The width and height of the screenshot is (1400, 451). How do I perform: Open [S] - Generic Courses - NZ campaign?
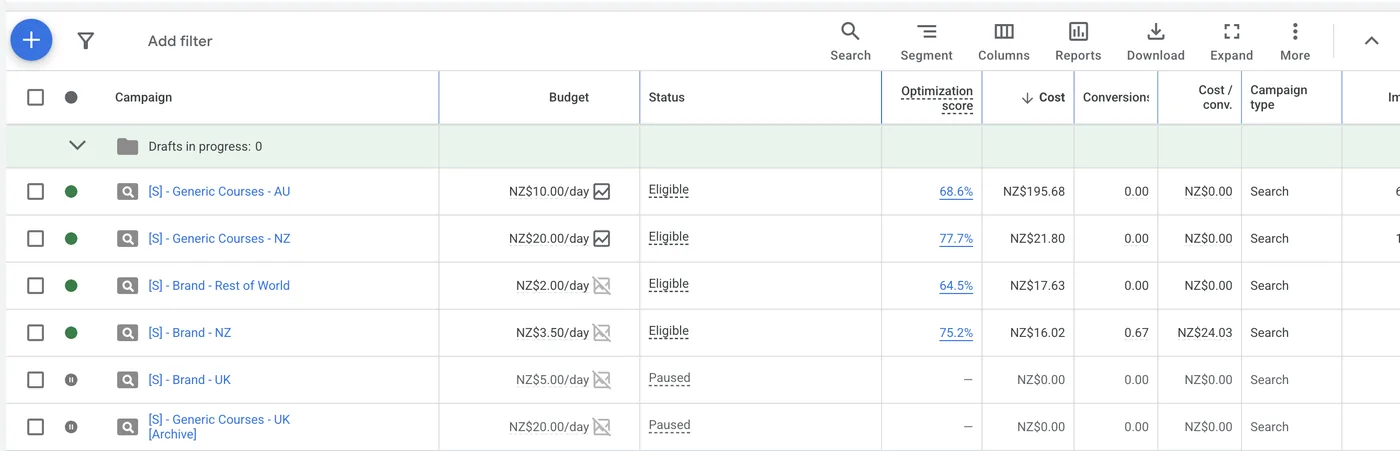click(x=219, y=238)
